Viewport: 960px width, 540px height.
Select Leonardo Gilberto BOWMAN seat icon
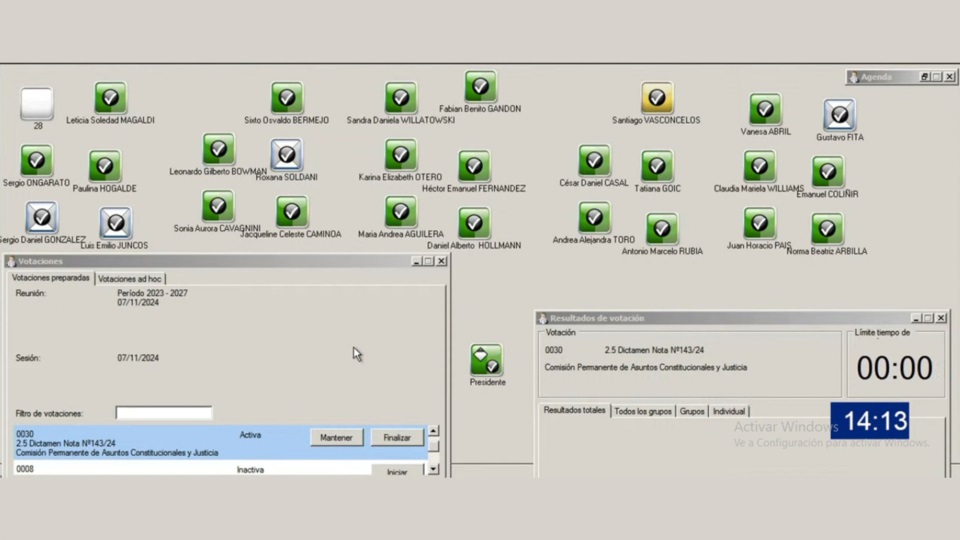coord(219,149)
